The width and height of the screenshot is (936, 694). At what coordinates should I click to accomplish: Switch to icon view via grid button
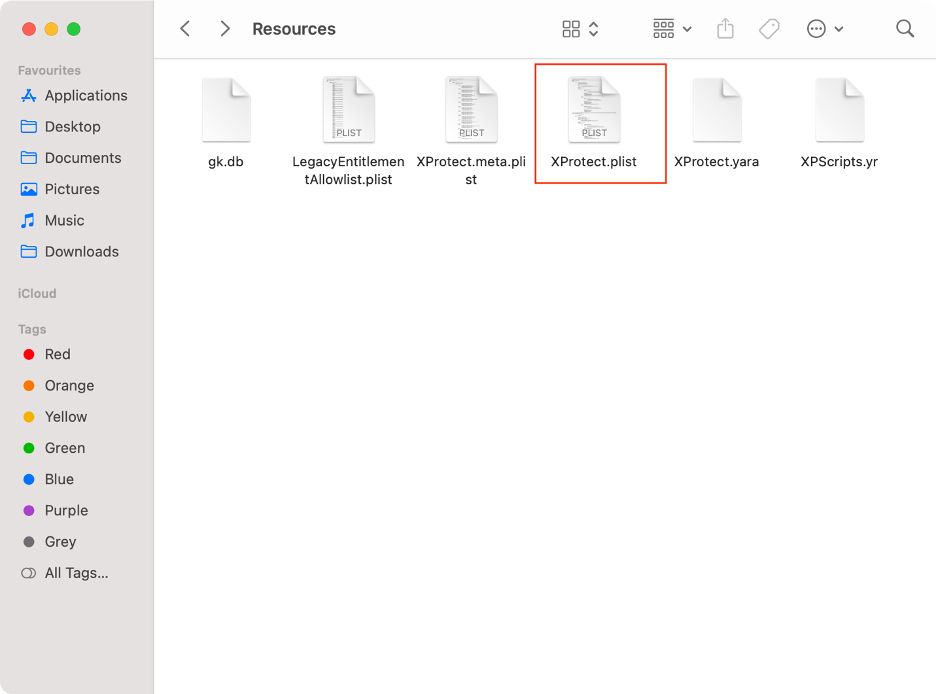click(x=571, y=29)
